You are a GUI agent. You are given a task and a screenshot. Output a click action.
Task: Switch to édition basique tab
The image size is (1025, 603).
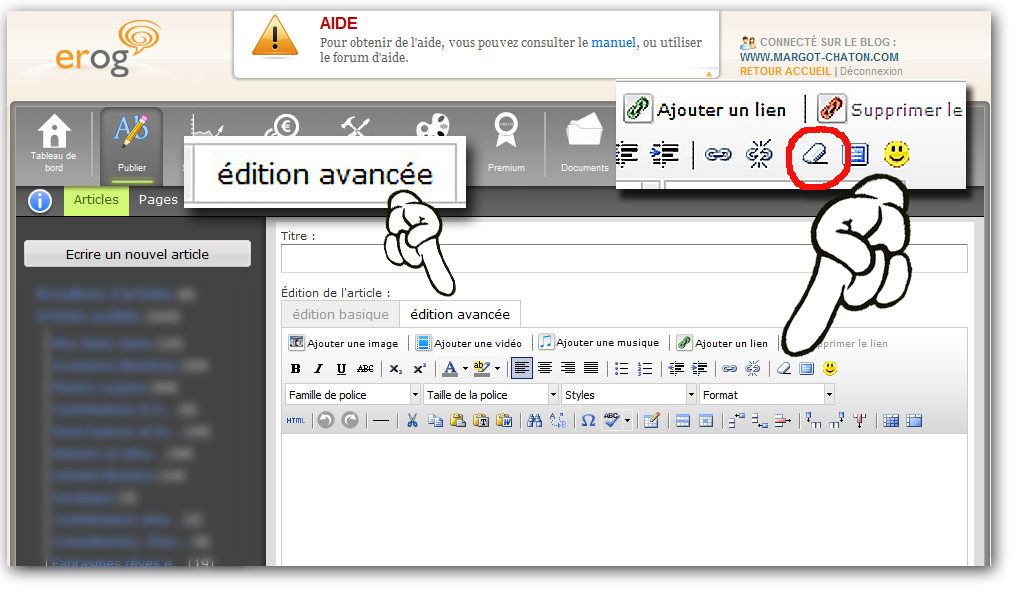(341, 315)
